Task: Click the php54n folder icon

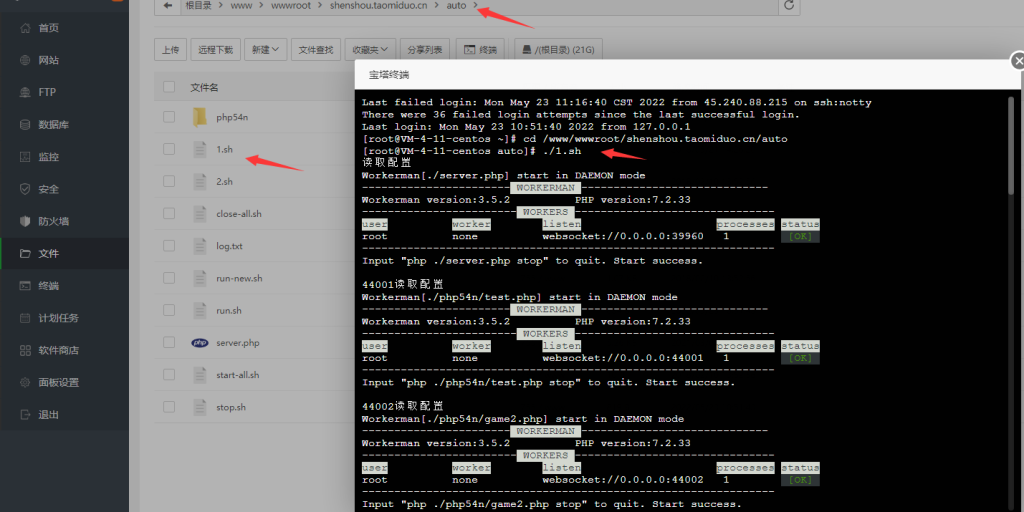Action: (x=199, y=117)
